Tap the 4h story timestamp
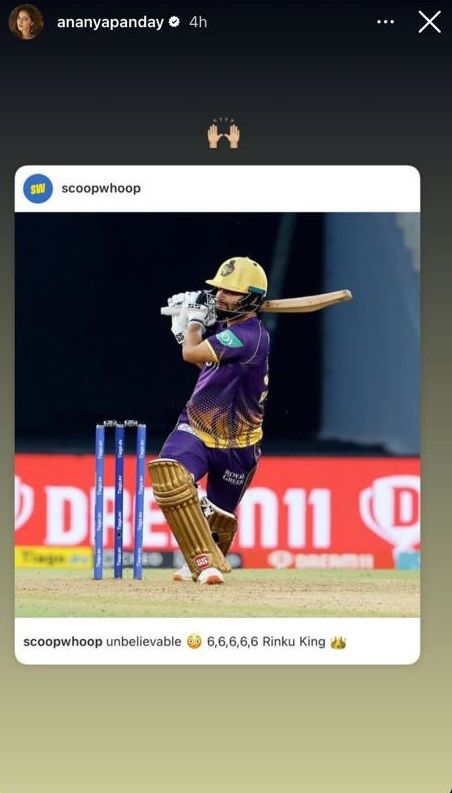 click(x=198, y=22)
